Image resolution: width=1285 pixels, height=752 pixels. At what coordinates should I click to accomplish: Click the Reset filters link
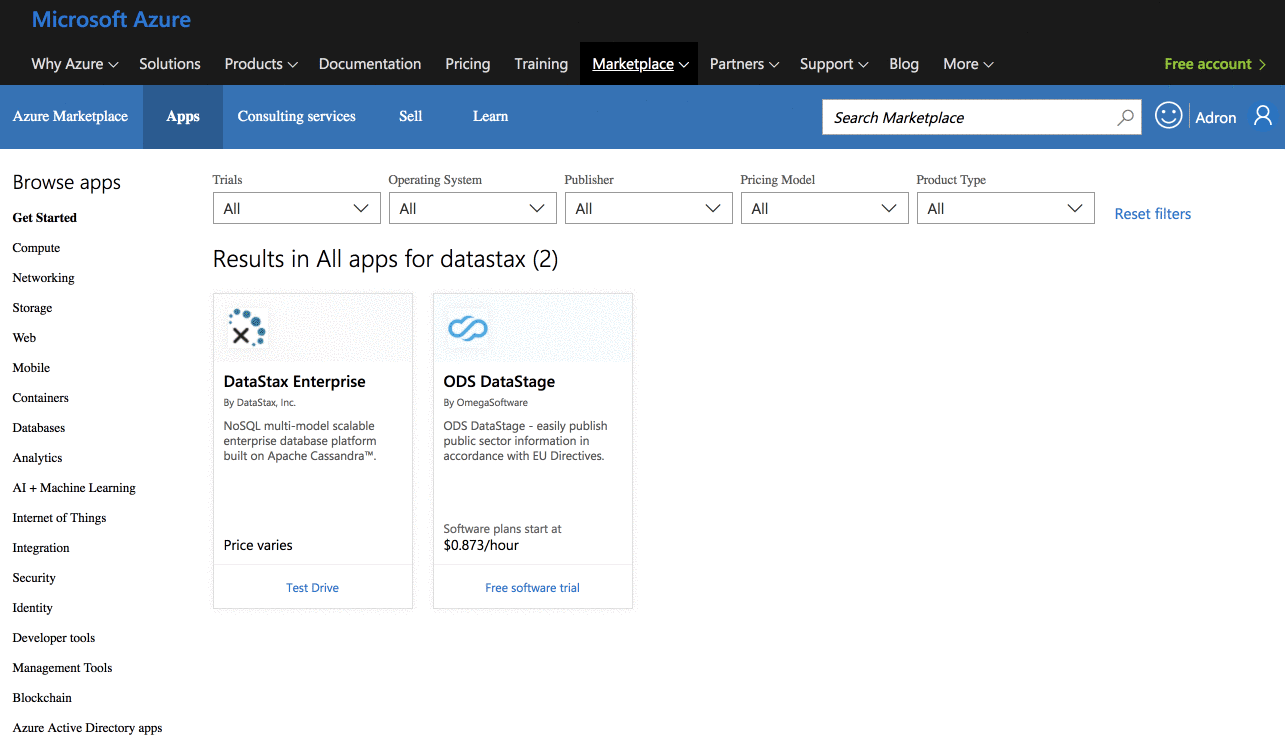coord(1153,214)
